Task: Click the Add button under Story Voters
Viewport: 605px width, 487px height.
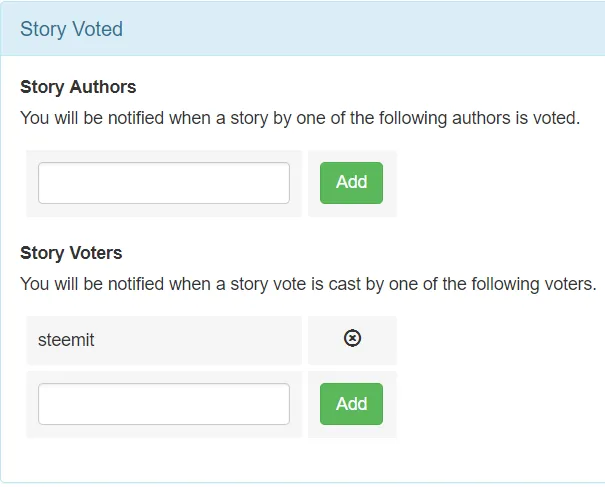Action: pyautogui.click(x=351, y=404)
